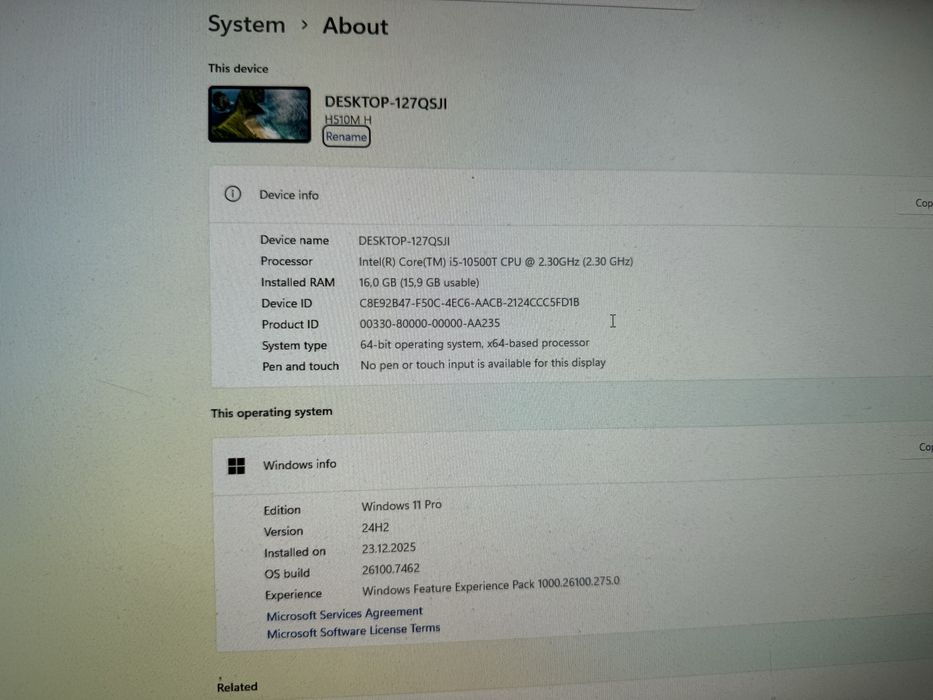Click the Processor label
The width and height of the screenshot is (933, 700).
[286, 261]
